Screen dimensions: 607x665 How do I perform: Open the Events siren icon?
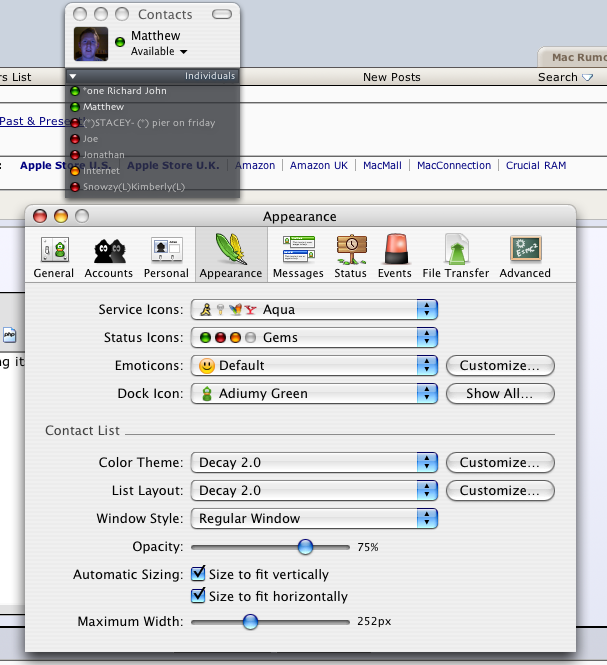point(395,249)
